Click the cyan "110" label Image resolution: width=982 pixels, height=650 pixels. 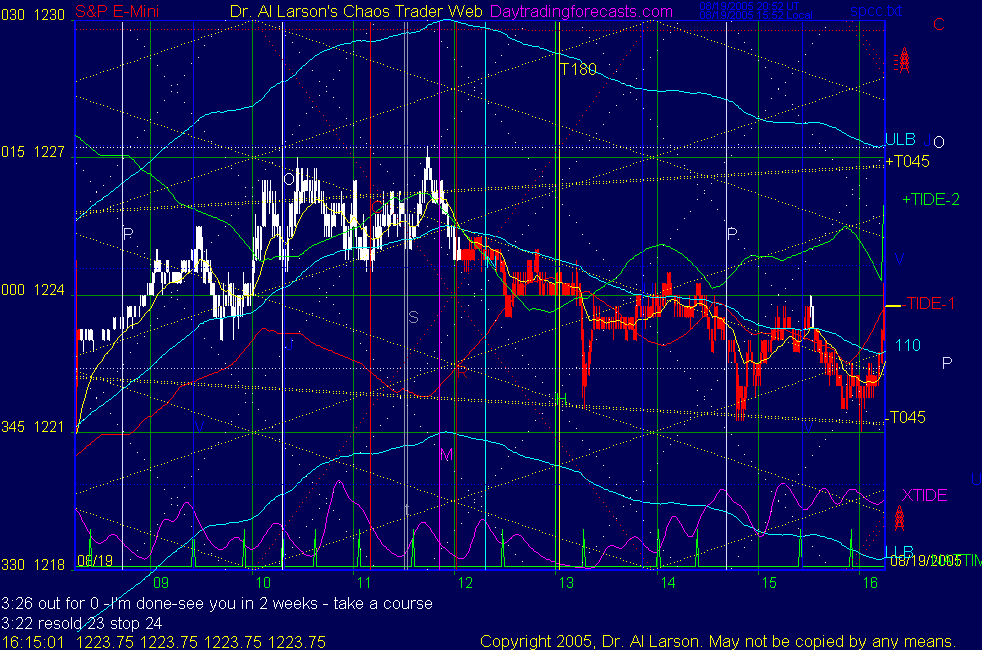pos(907,345)
